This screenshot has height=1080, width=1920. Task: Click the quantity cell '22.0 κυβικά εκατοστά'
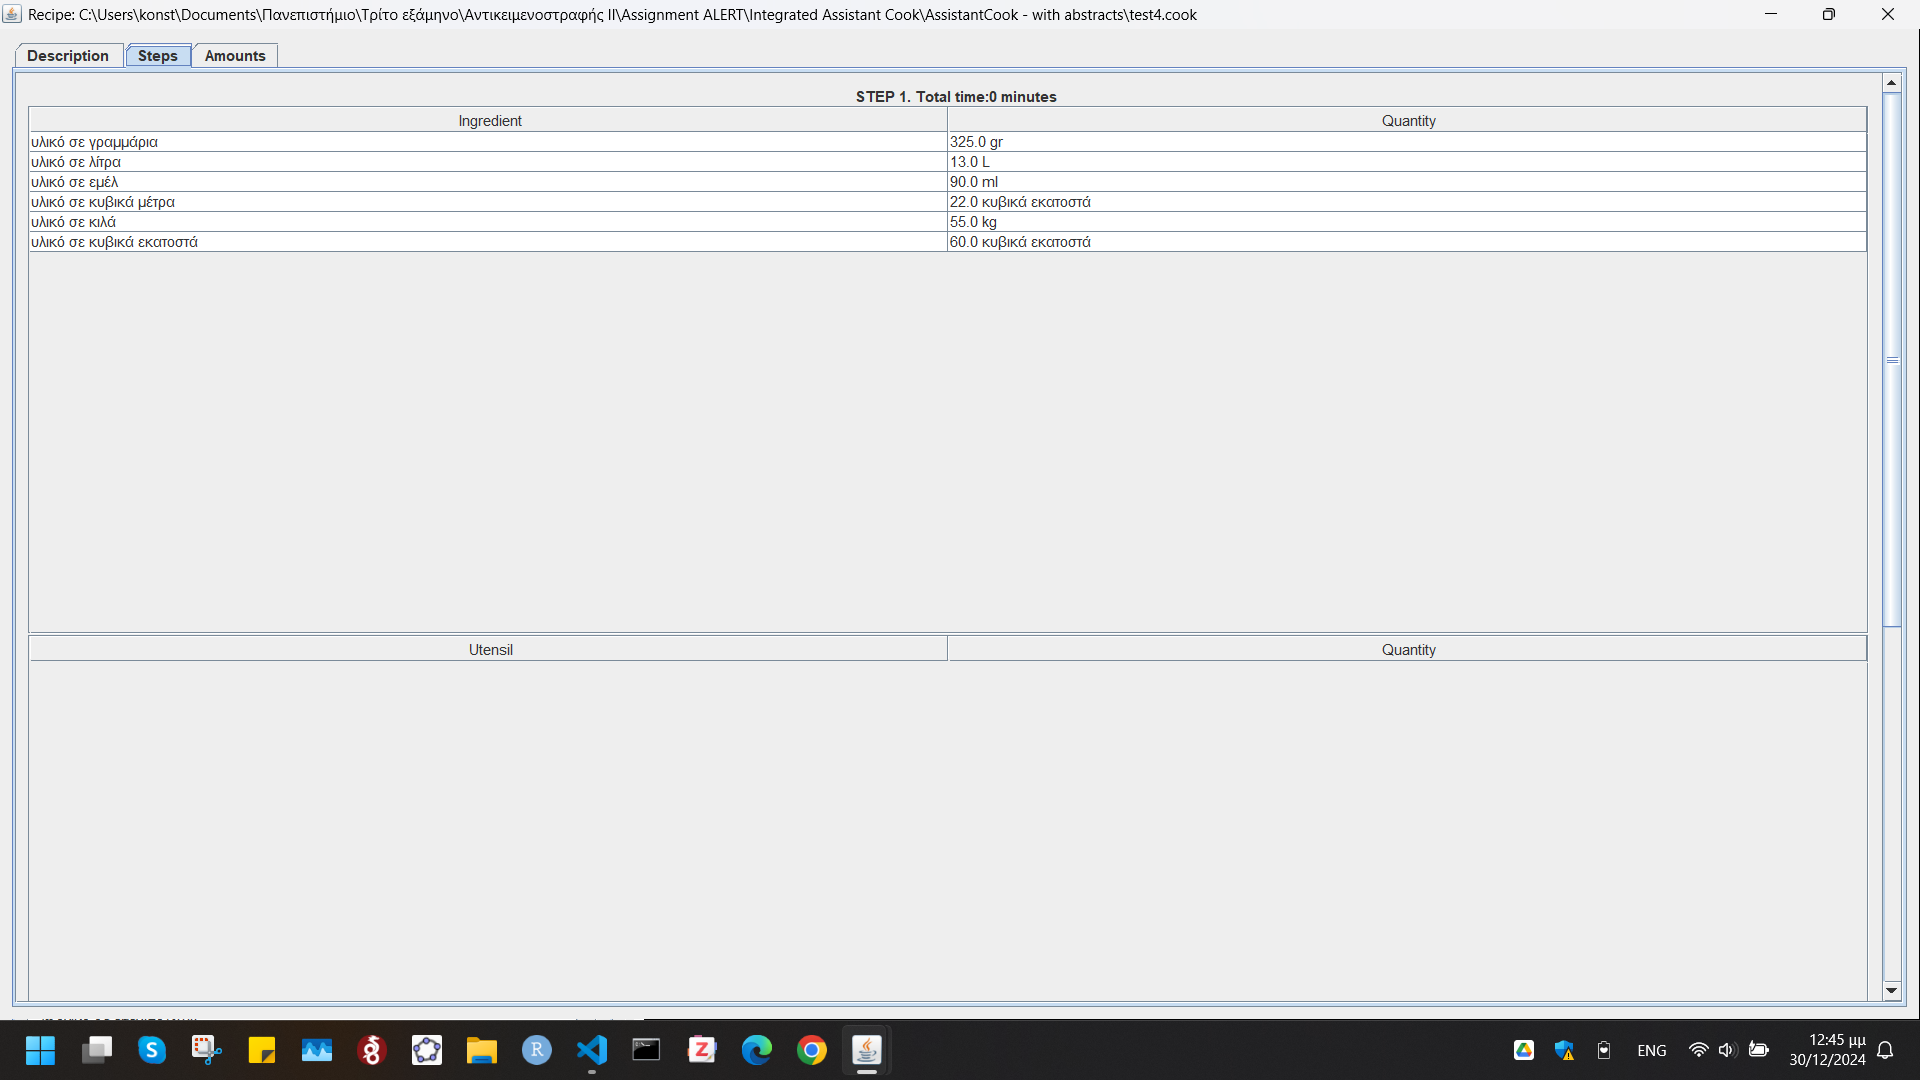point(1407,202)
